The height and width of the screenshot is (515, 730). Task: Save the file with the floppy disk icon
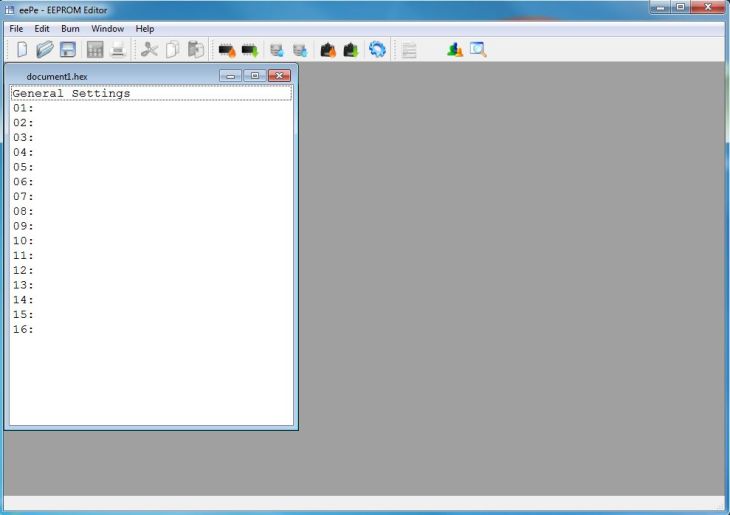click(x=68, y=49)
